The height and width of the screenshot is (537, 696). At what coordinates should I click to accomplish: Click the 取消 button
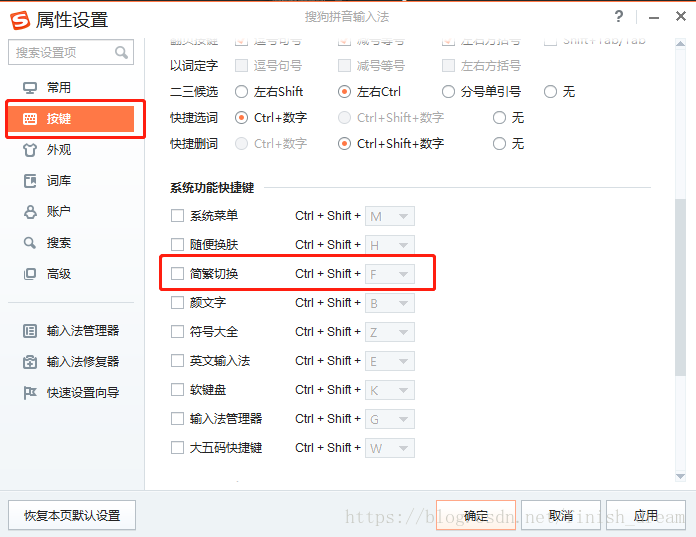point(561,515)
